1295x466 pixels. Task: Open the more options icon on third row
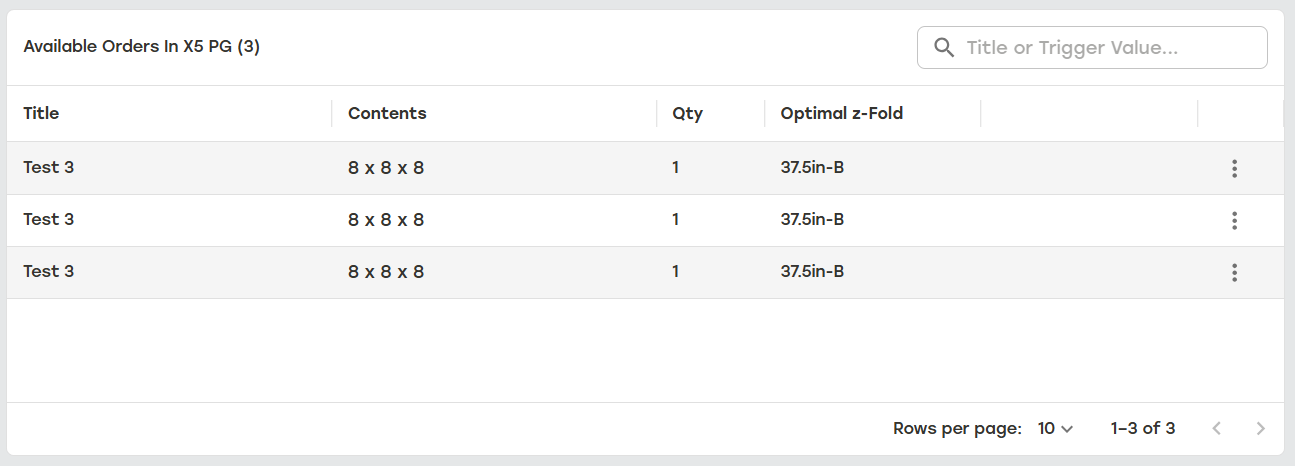coord(1234,272)
